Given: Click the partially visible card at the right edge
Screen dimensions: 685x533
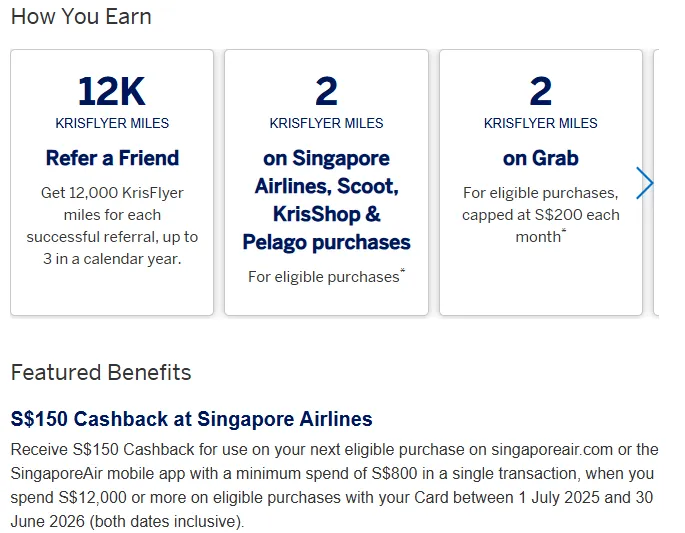Looking at the screenshot, I should coord(656,183).
